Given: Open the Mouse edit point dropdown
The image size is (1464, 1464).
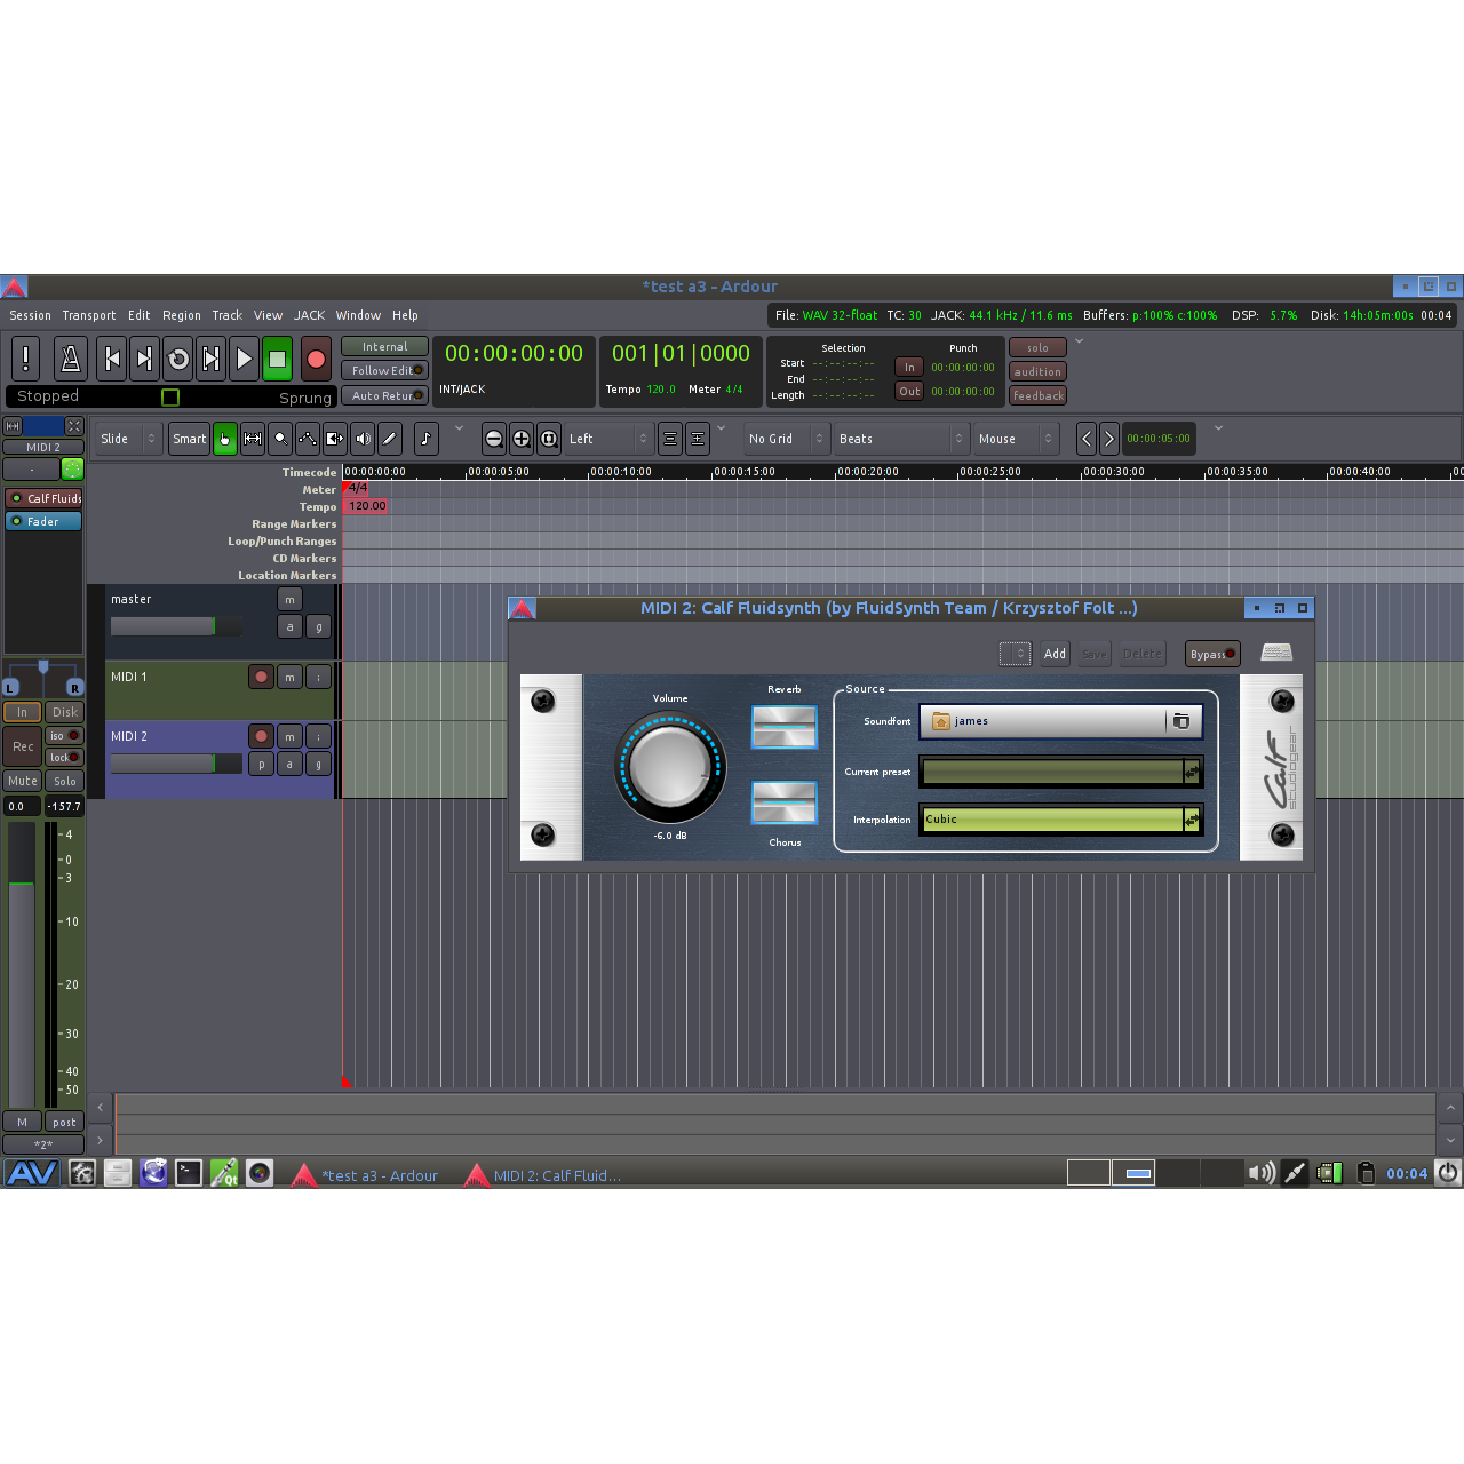Looking at the screenshot, I should click(1016, 438).
